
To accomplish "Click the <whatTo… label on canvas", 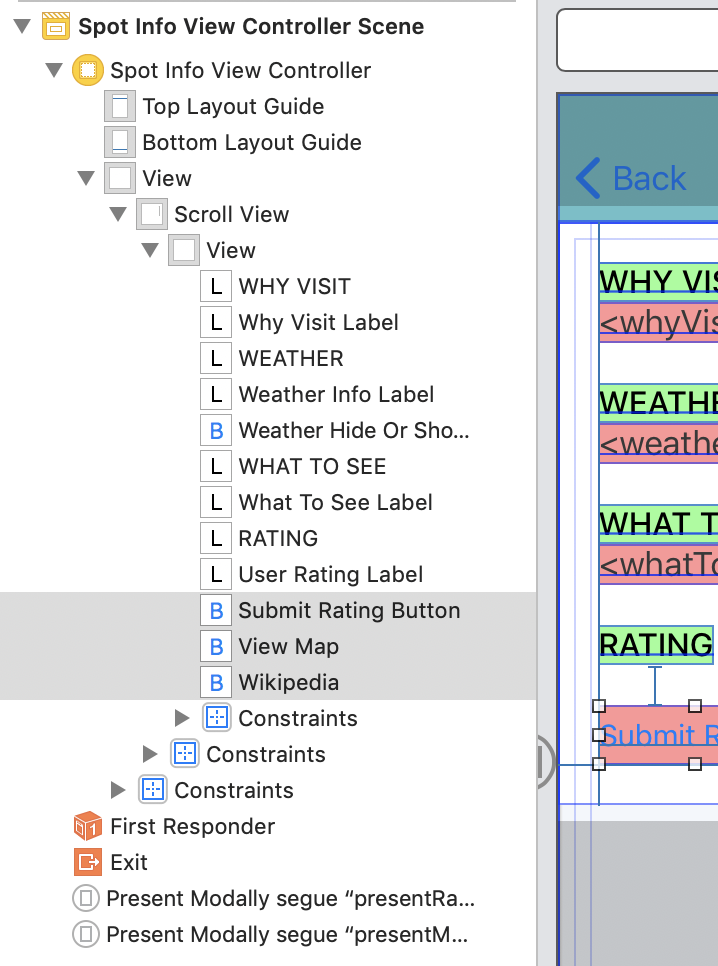I will 658,563.
